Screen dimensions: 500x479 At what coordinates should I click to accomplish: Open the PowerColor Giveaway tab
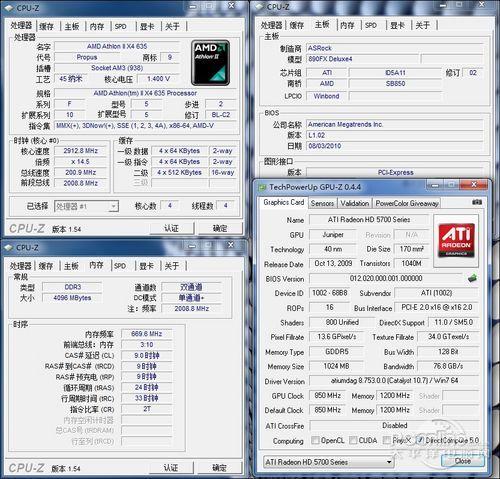407,203
